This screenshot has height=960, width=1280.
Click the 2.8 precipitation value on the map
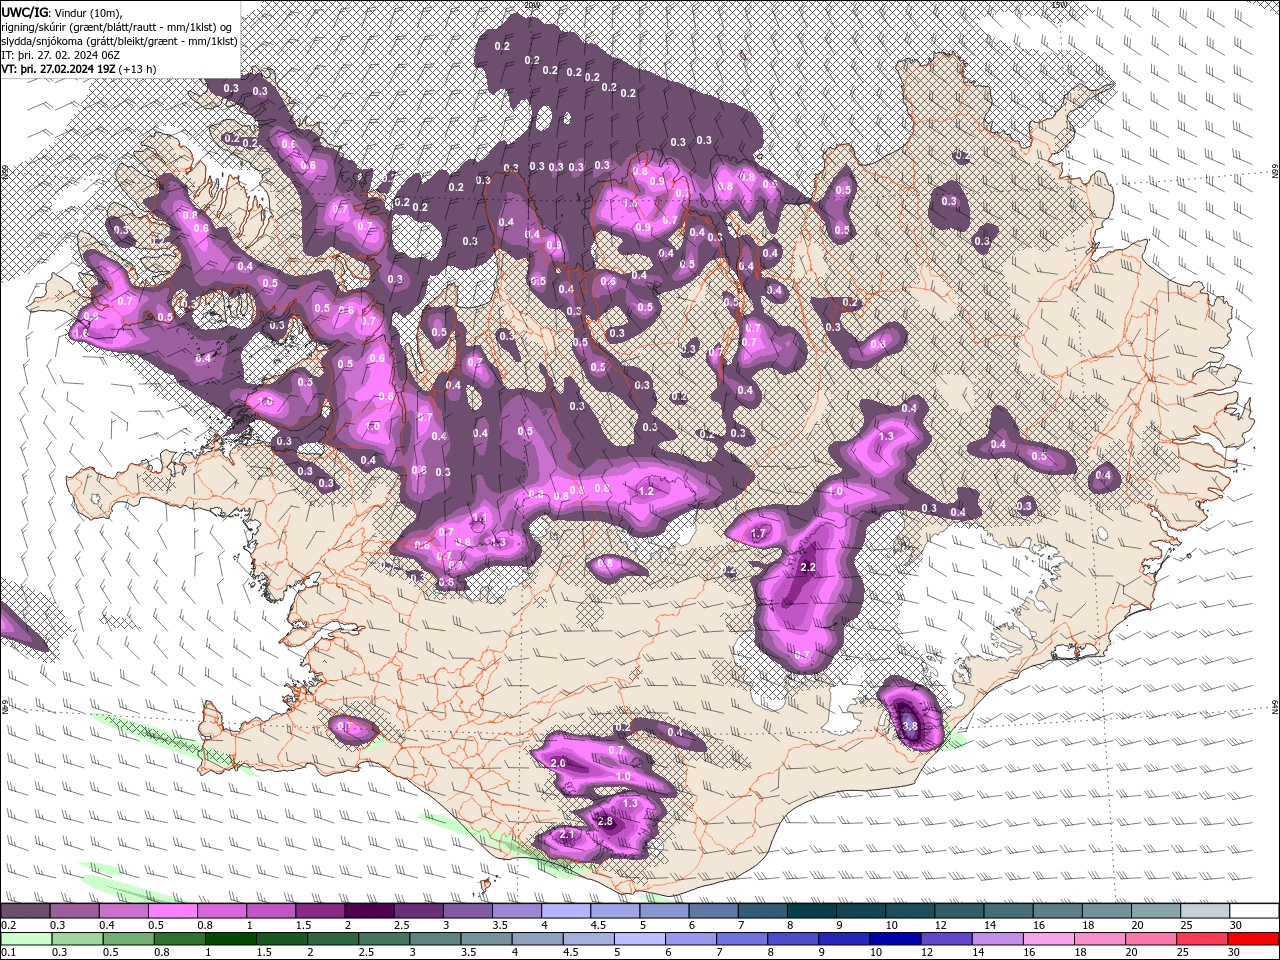coord(604,822)
